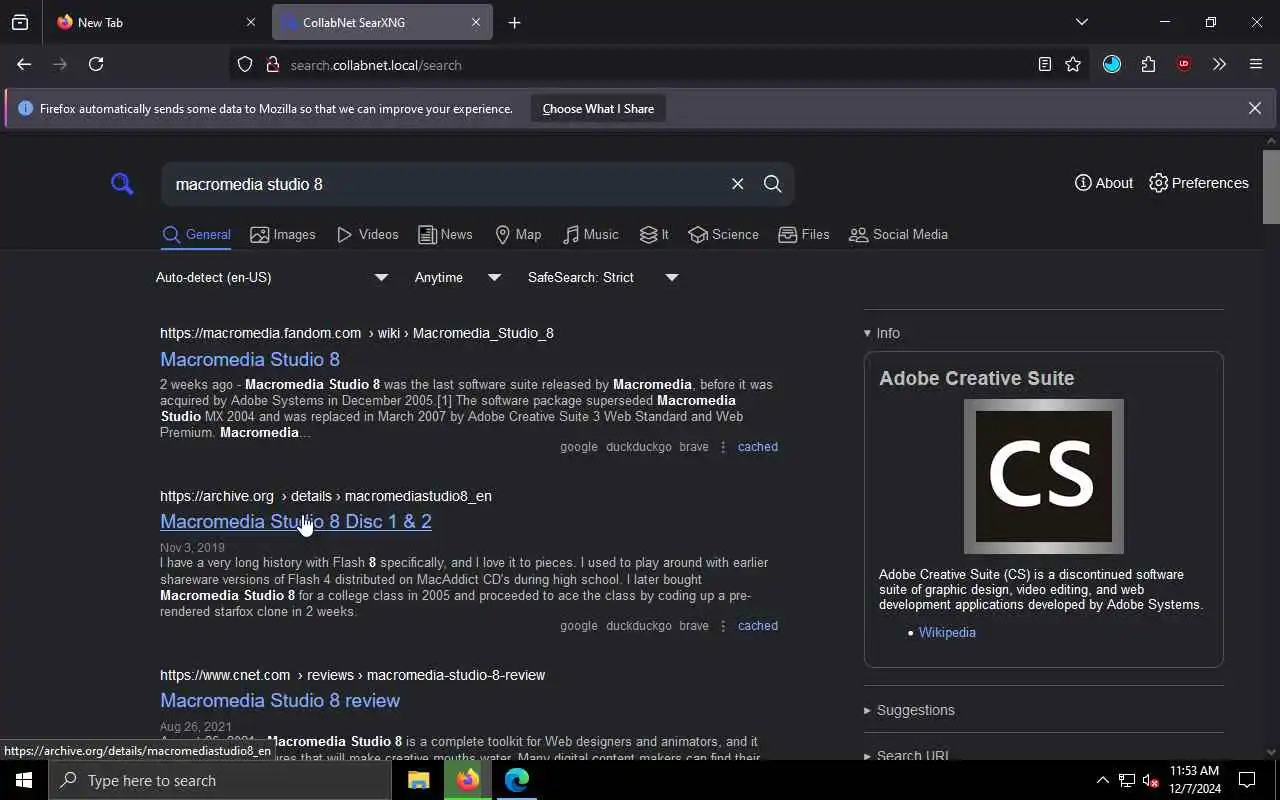The height and width of the screenshot is (800, 1280).
Task: Expand the Suggestions section
Action: [909, 710]
